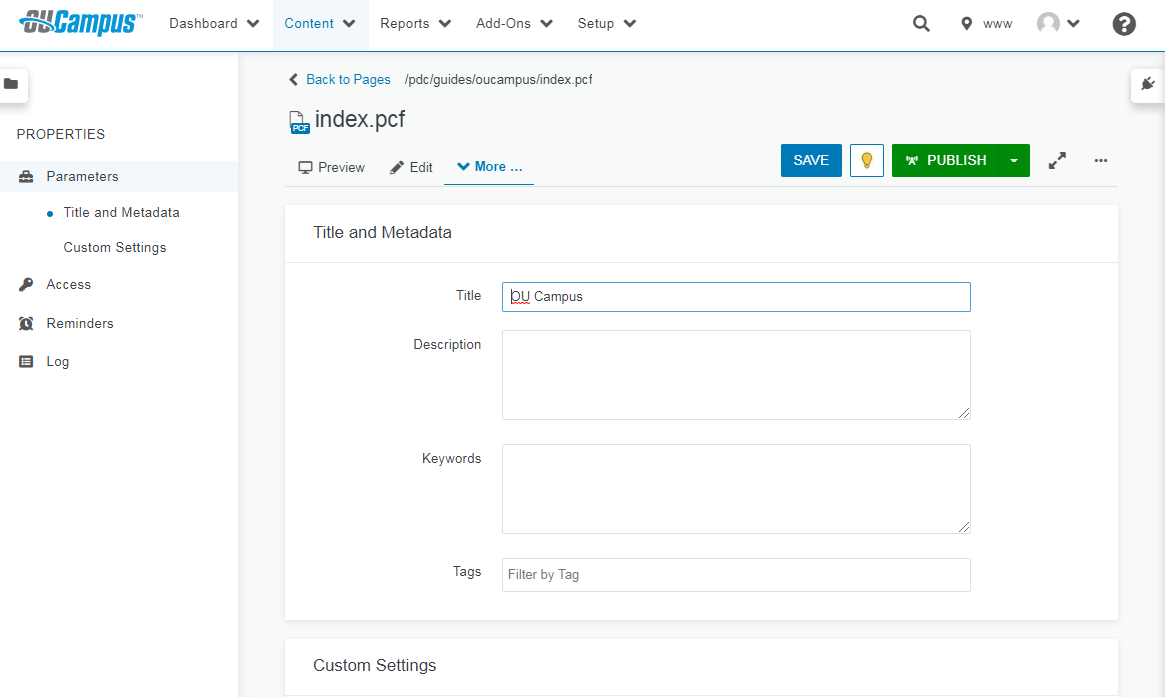Click the search magnifier icon

point(921,24)
